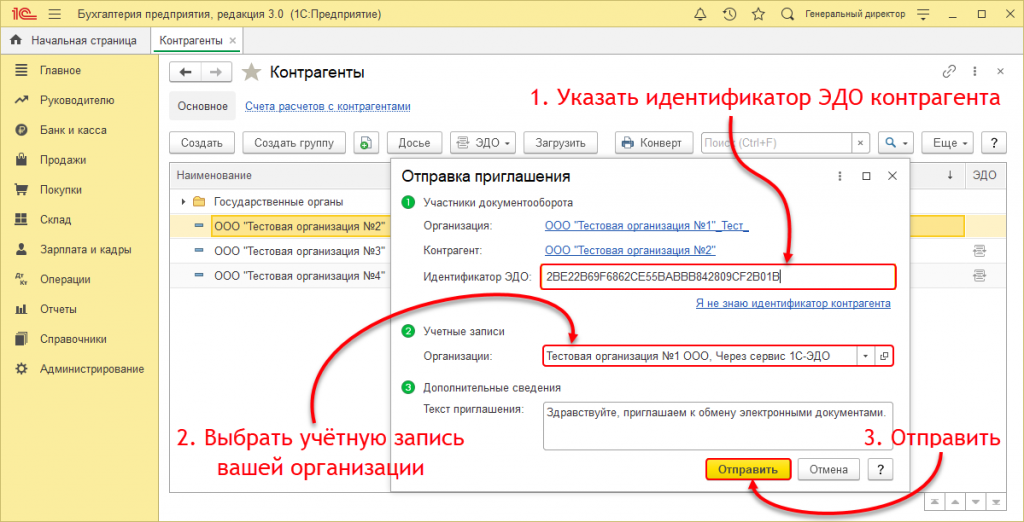Image resolution: width=1024 pixels, height=522 pixels.
Task: Open dialog three-dot options menu
Action: point(840,176)
